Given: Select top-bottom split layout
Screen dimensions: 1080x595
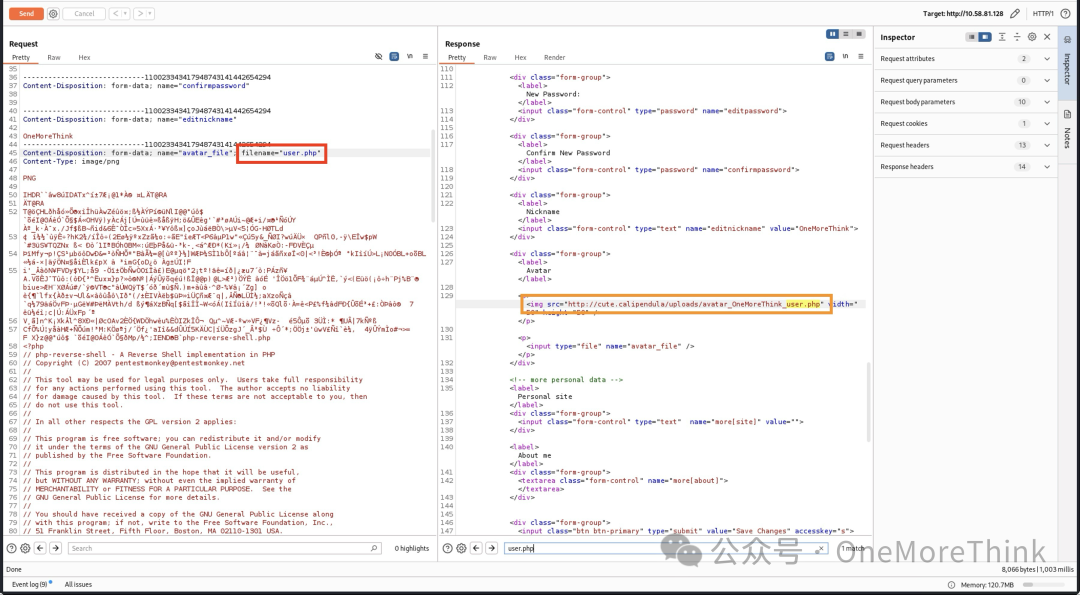Looking at the screenshot, I should point(846,34).
